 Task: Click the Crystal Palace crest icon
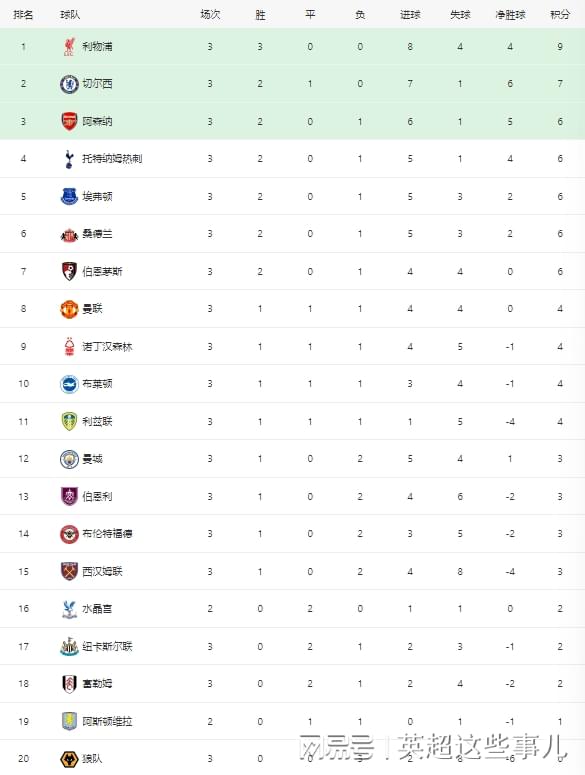coord(69,609)
